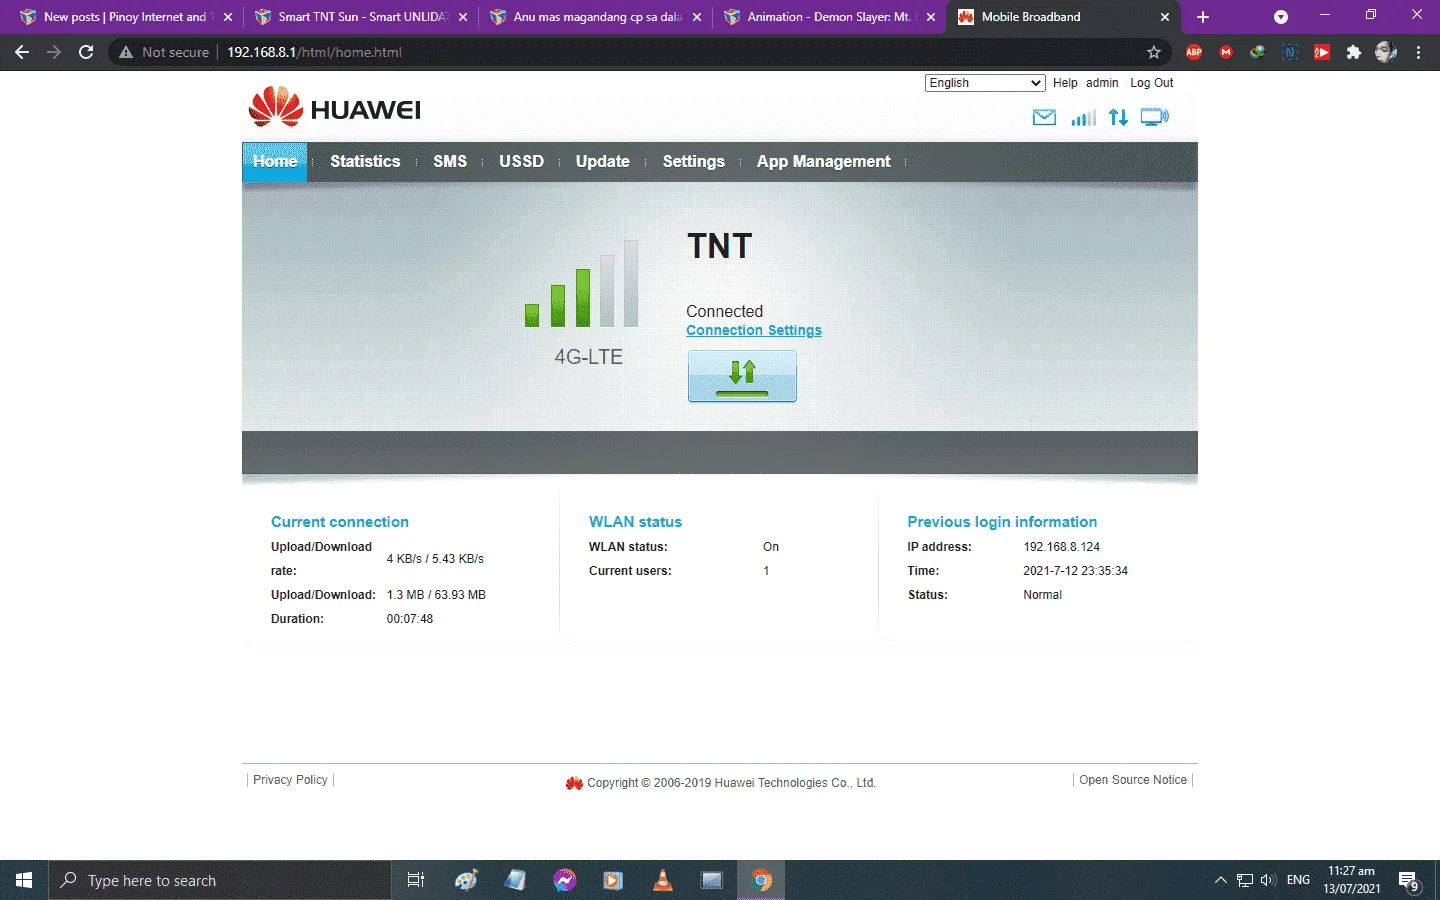Close the Mobile Broadband tab
1440x900 pixels.
click(1165, 17)
